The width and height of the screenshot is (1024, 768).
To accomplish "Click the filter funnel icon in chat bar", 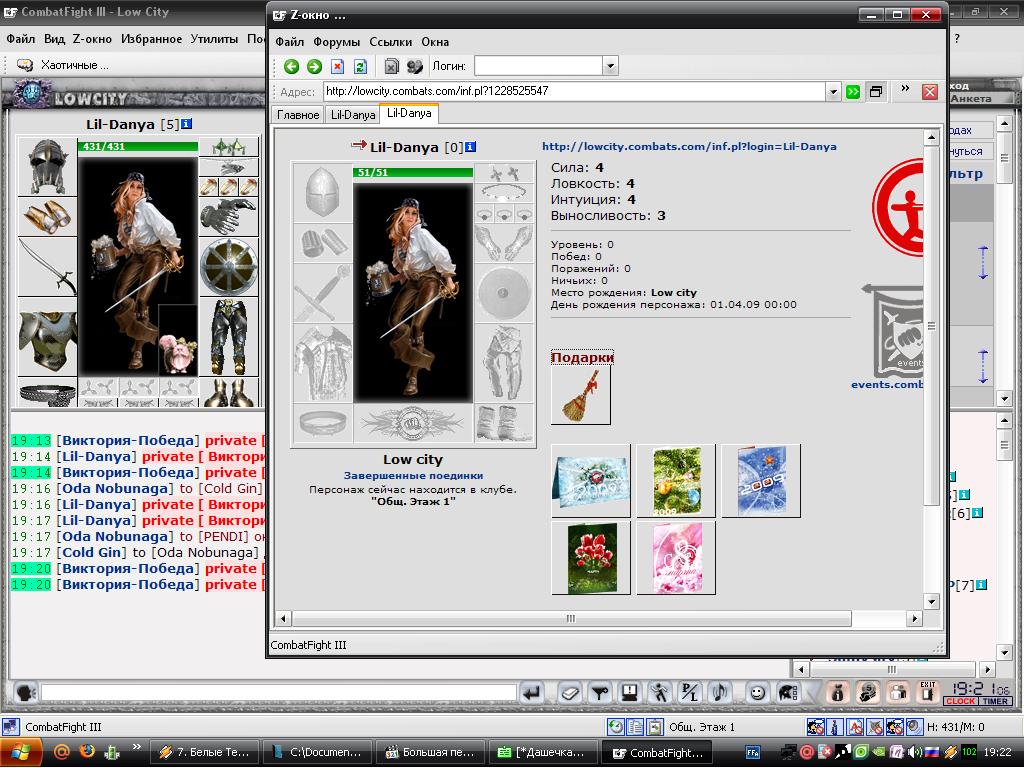I will (x=599, y=692).
